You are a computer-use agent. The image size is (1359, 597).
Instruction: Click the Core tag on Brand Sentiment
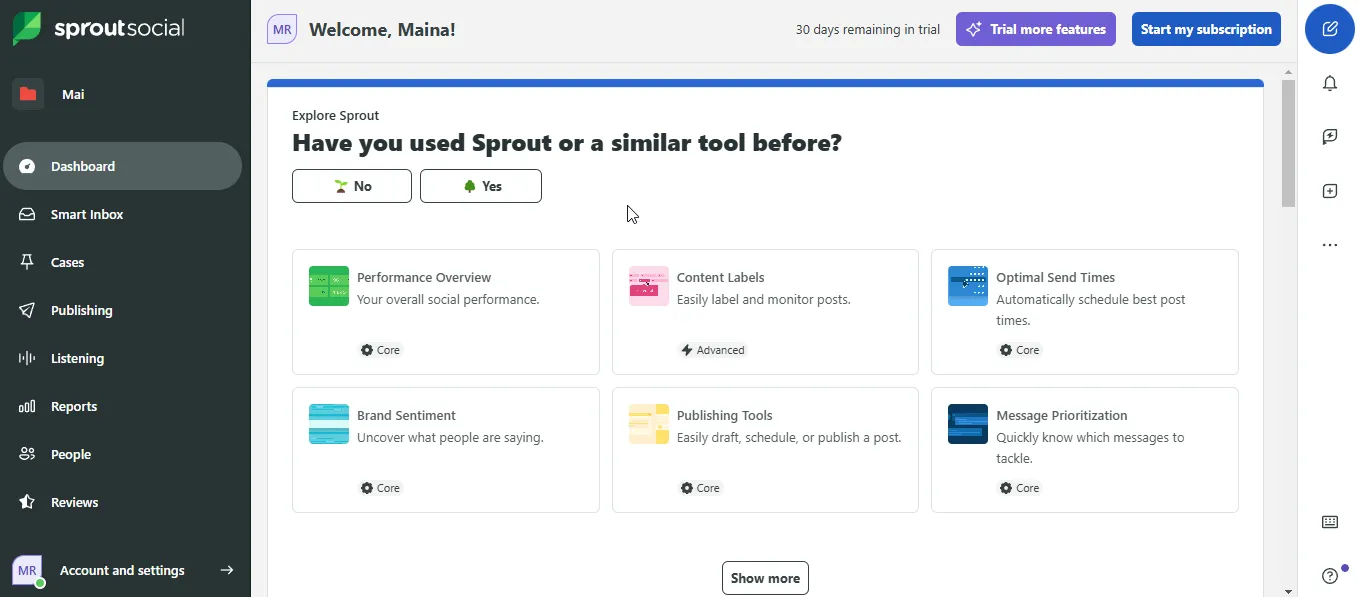(381, 488)
